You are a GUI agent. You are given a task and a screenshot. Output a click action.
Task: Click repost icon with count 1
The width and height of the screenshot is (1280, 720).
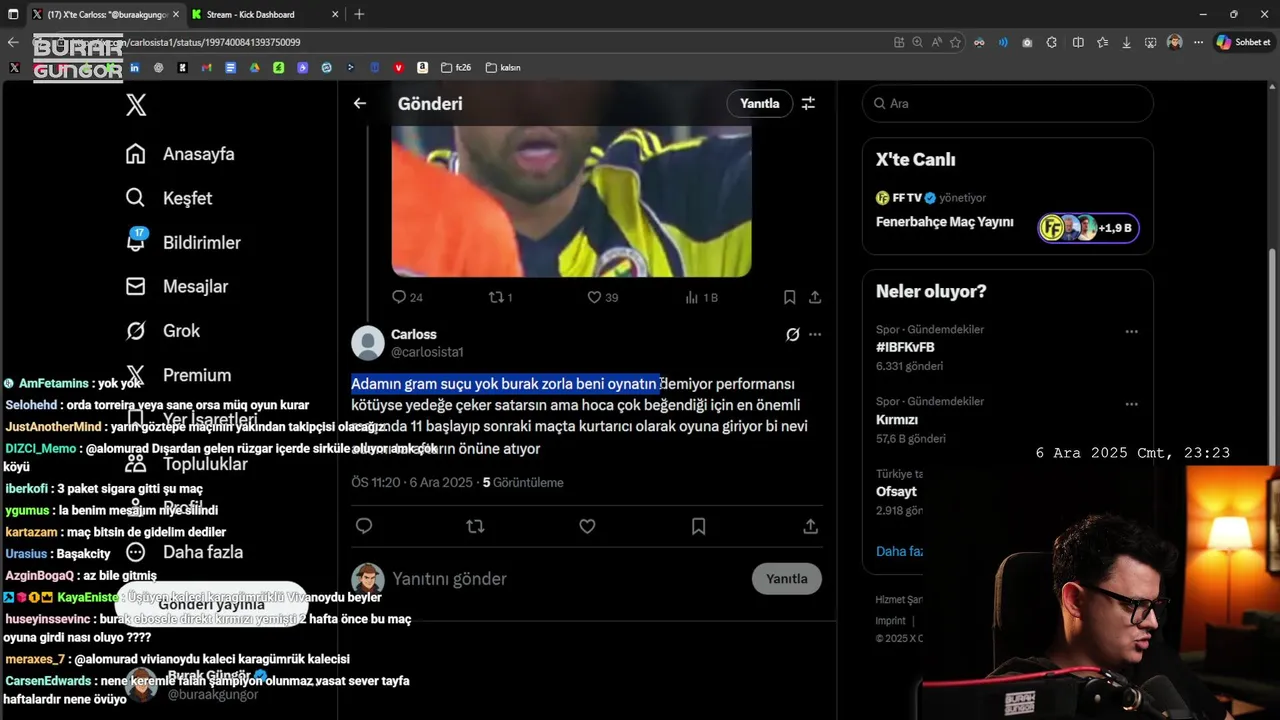500,297
